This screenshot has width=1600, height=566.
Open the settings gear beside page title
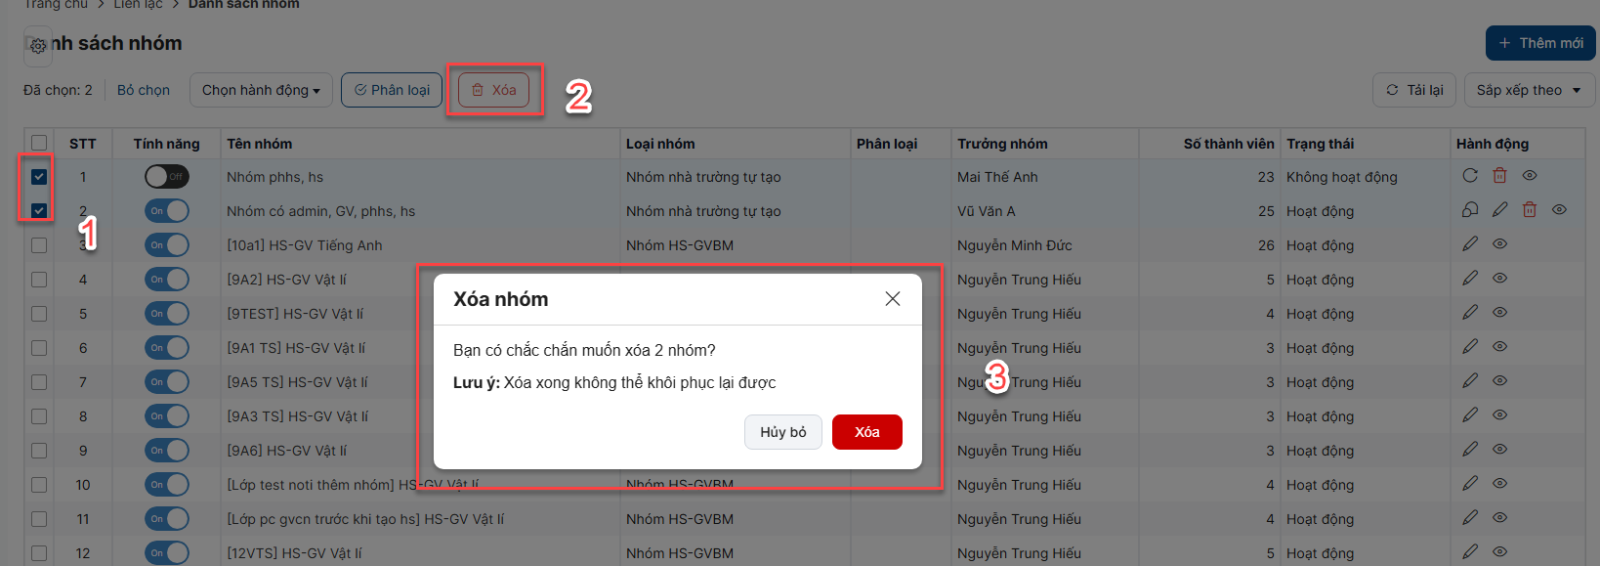(38, 46)
